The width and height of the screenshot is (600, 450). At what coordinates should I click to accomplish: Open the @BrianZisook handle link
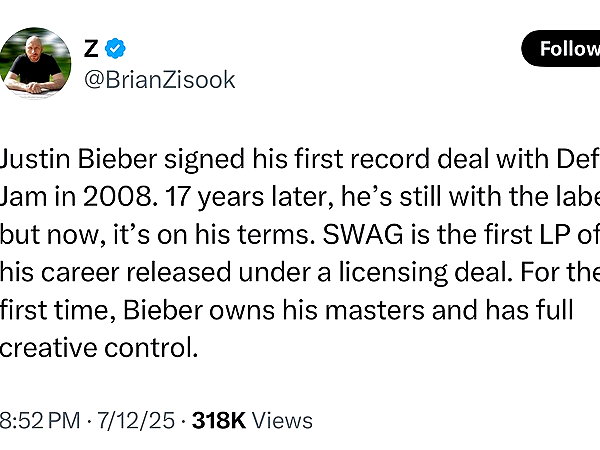coord(160,80)
